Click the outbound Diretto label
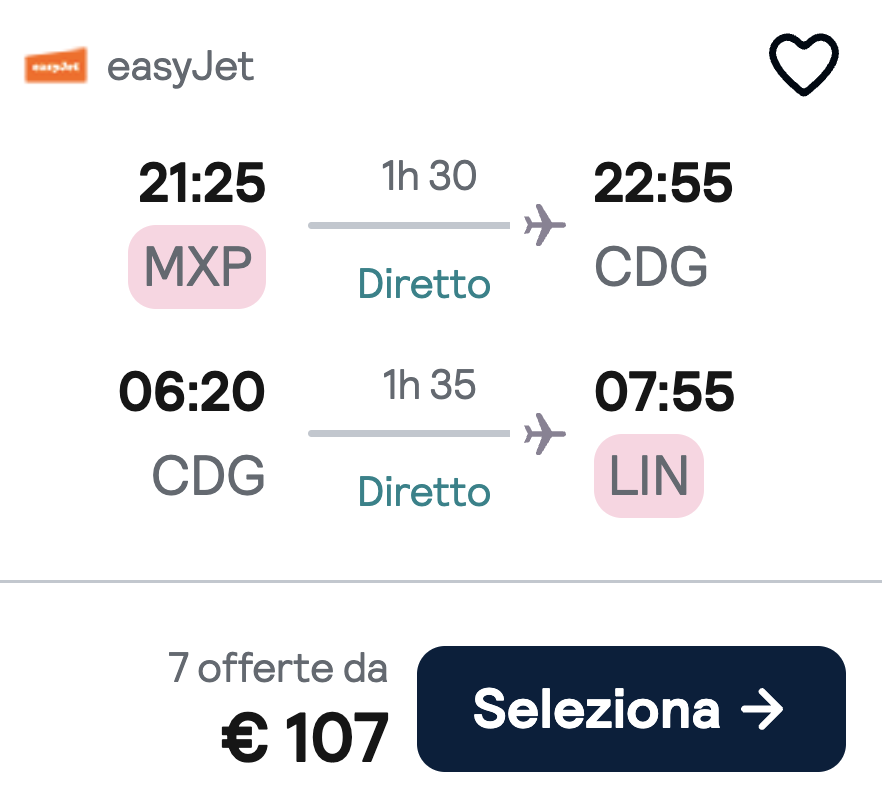 pos(424,284)
